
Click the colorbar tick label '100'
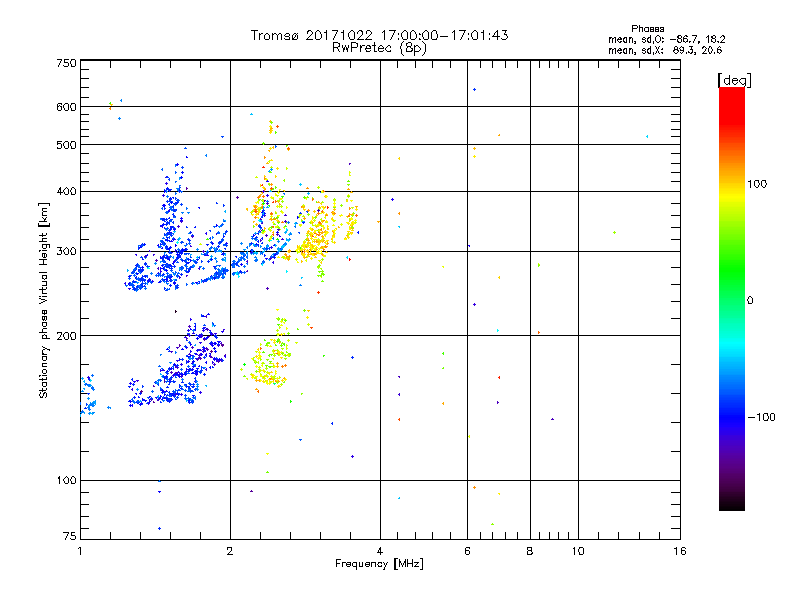(x=757, y=184)
